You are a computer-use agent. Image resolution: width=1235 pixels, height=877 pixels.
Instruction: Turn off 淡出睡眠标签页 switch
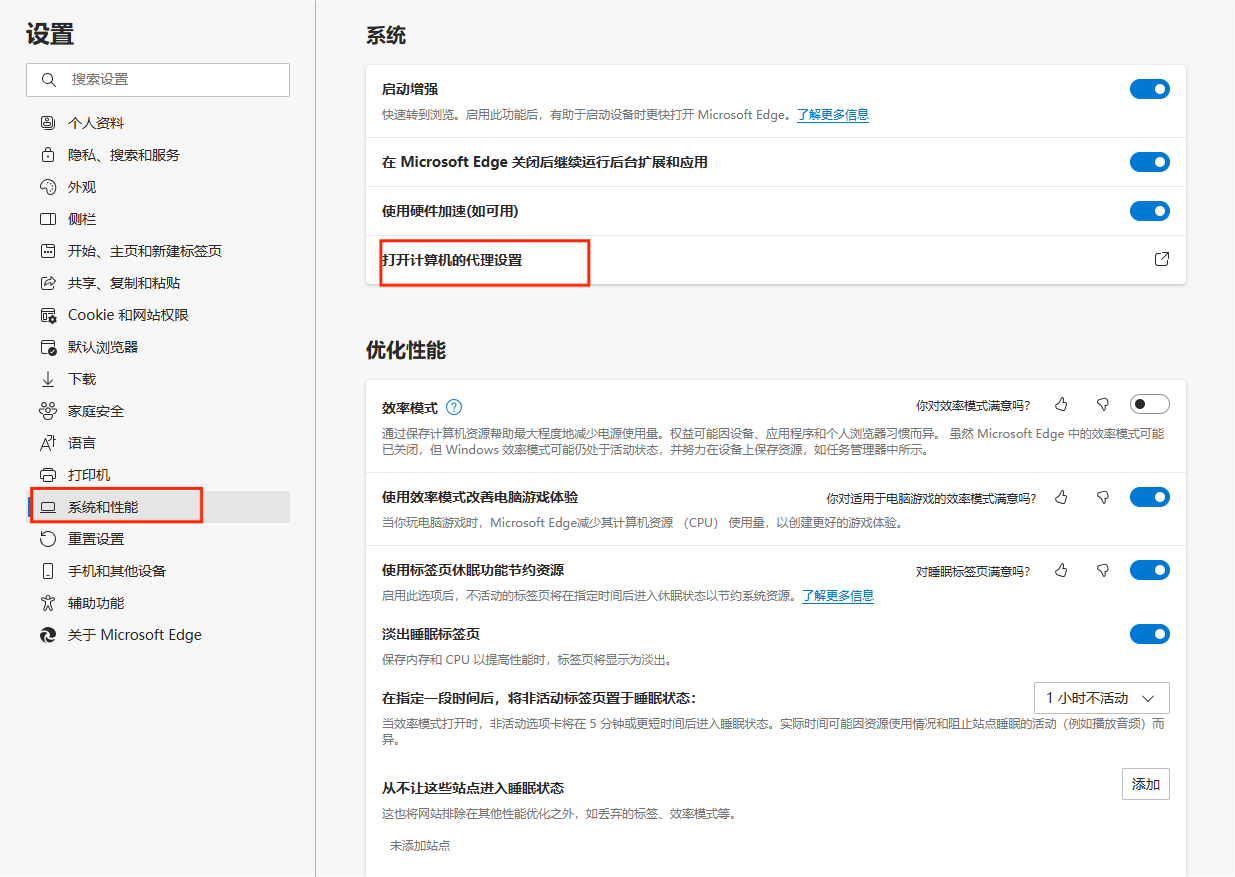pyautogui.click(x=1149, y=634)
